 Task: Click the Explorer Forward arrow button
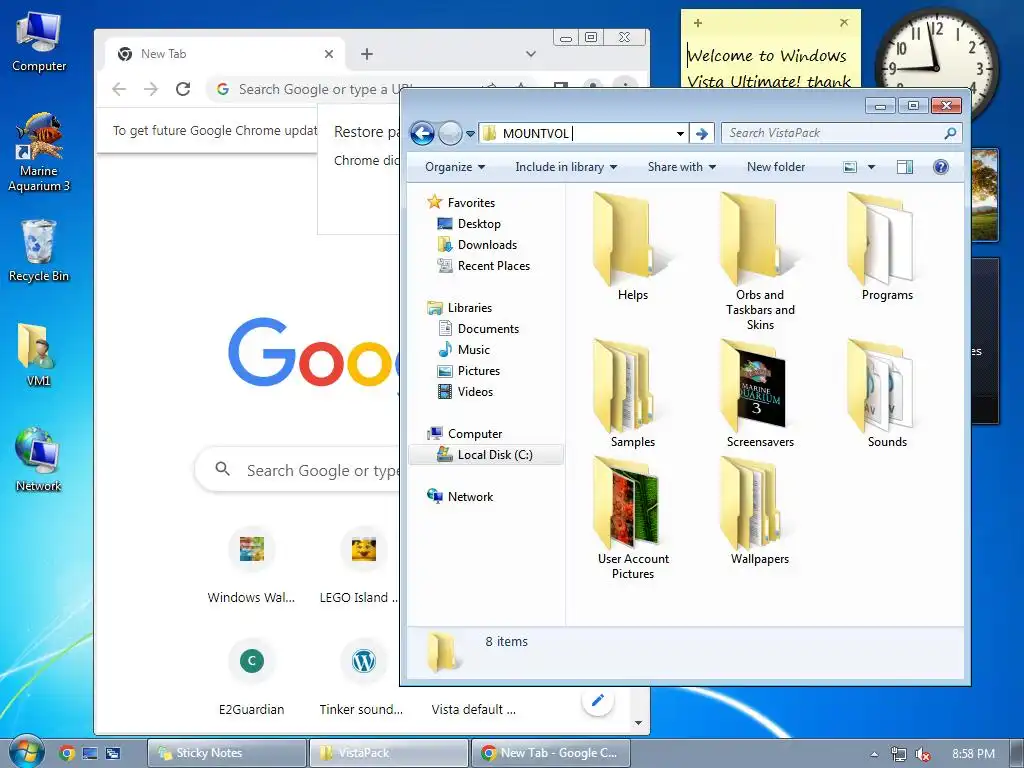(450, 134)
